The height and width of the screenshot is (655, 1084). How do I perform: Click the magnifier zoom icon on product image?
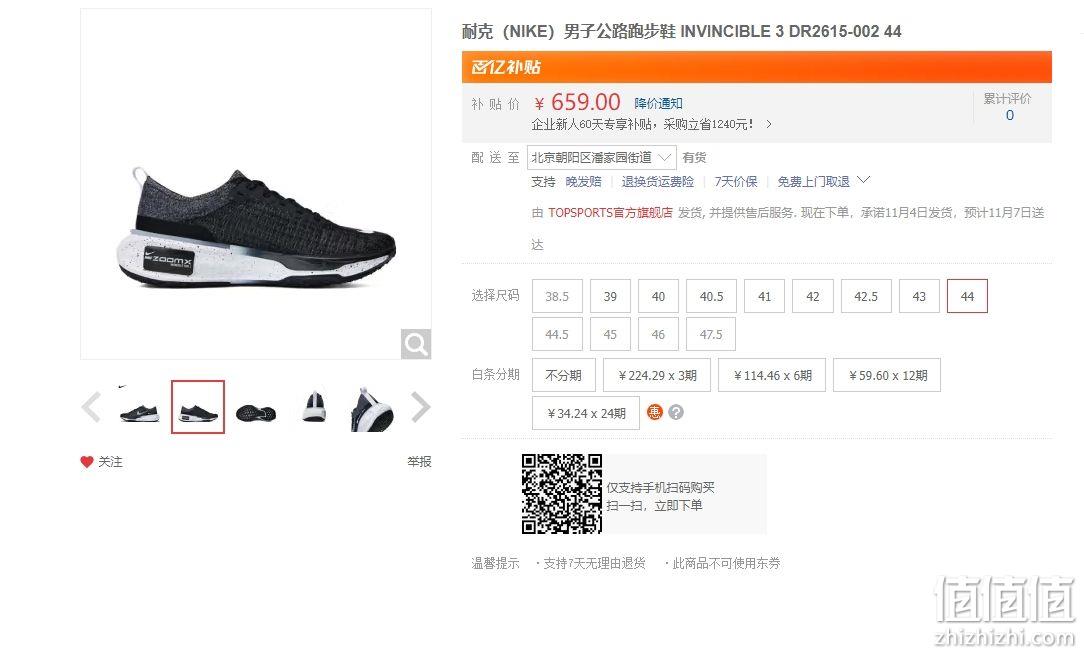(x=415, y=344)
